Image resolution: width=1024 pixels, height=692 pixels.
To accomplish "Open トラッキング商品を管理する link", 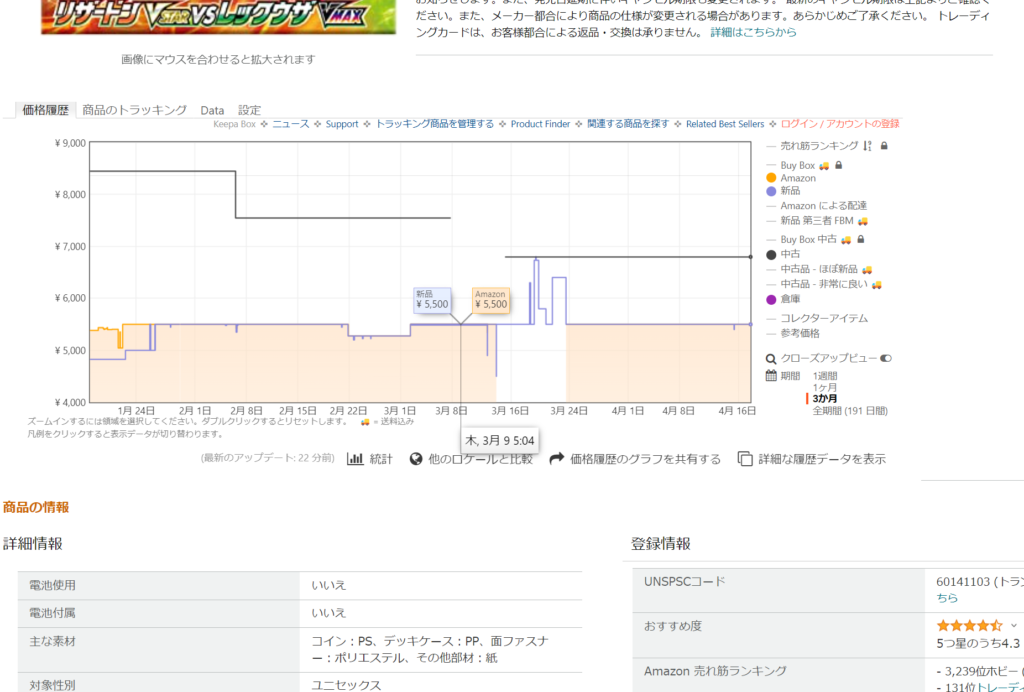I will coord(434,124).
